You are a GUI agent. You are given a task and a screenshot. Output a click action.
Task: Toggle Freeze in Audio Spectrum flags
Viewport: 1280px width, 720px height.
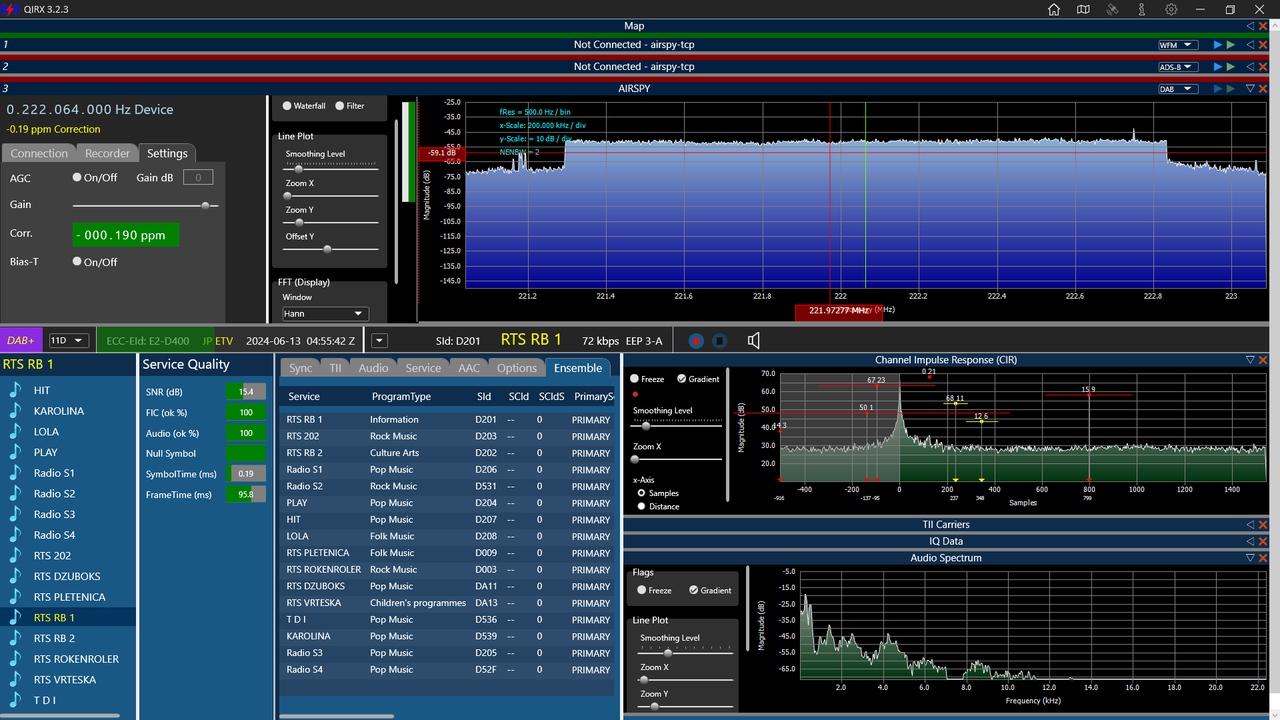641,590
